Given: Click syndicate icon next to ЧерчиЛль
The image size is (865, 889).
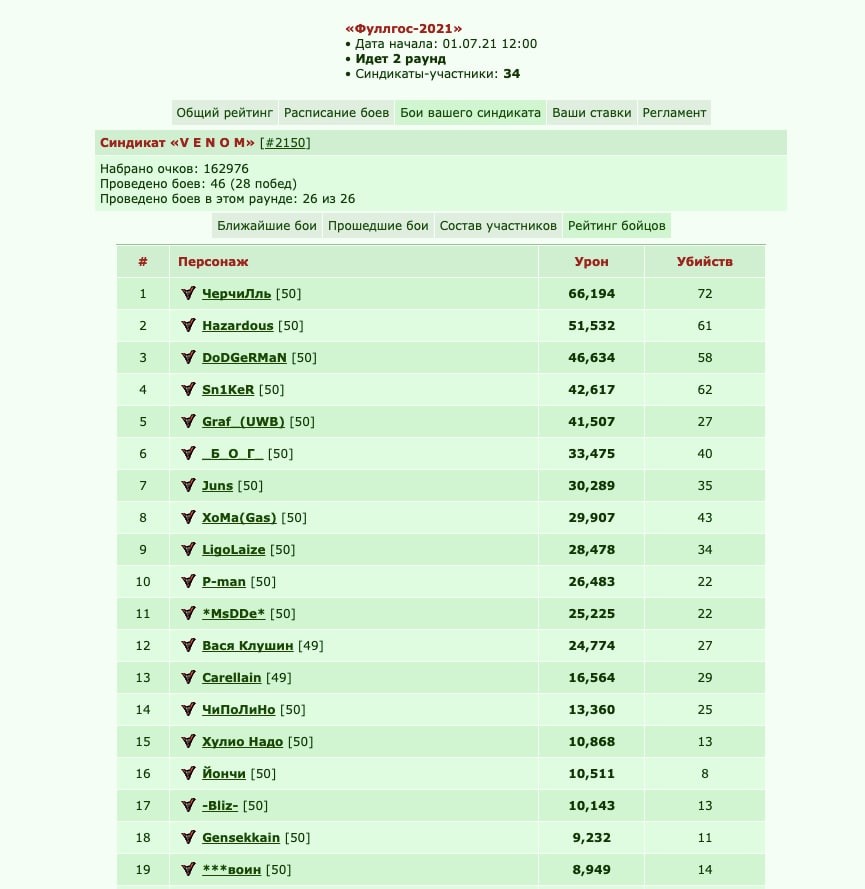Looking at the screenshot, I should (188, 293).
